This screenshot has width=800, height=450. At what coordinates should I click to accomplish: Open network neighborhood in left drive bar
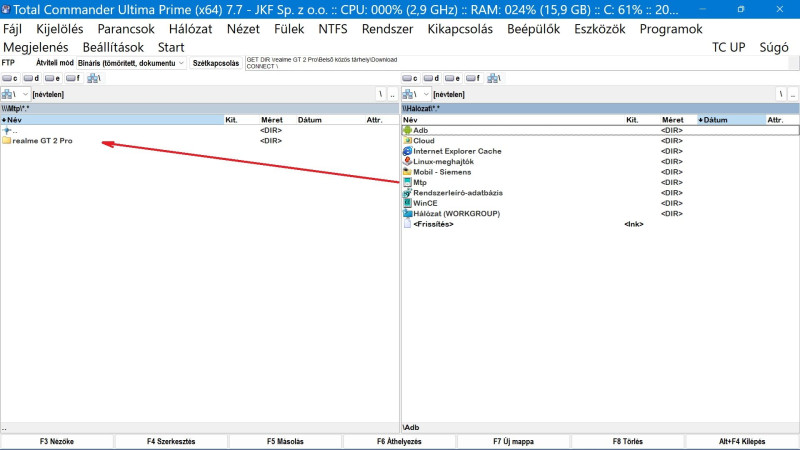coord(94,78)
